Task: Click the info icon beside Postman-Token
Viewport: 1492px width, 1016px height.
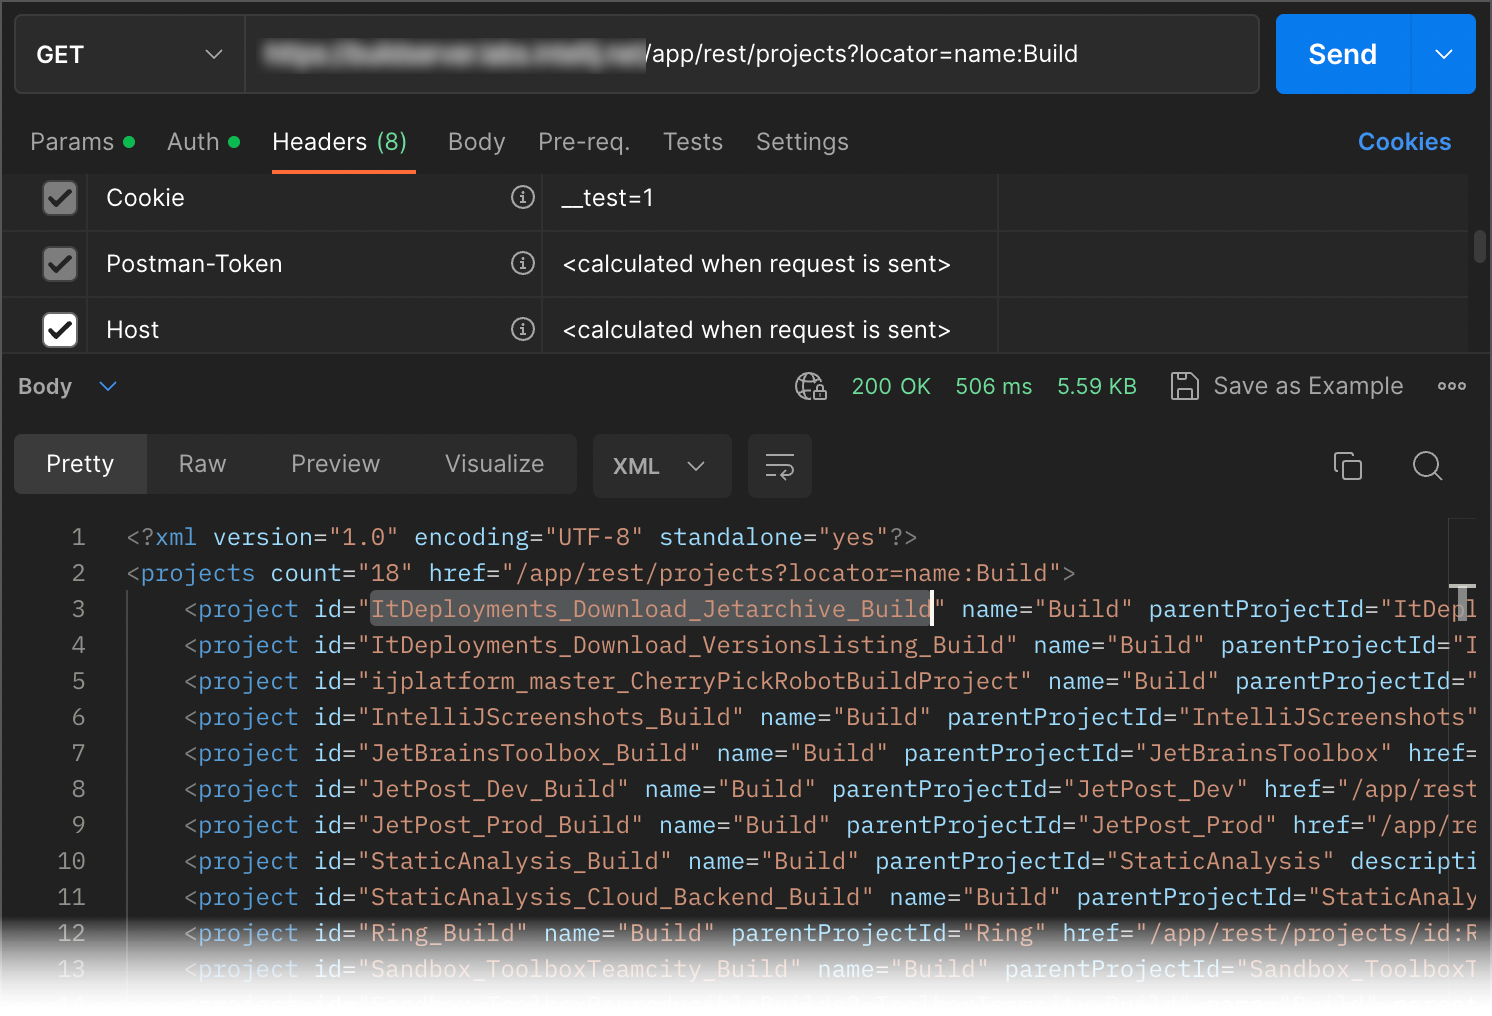Action: [522, 264]
